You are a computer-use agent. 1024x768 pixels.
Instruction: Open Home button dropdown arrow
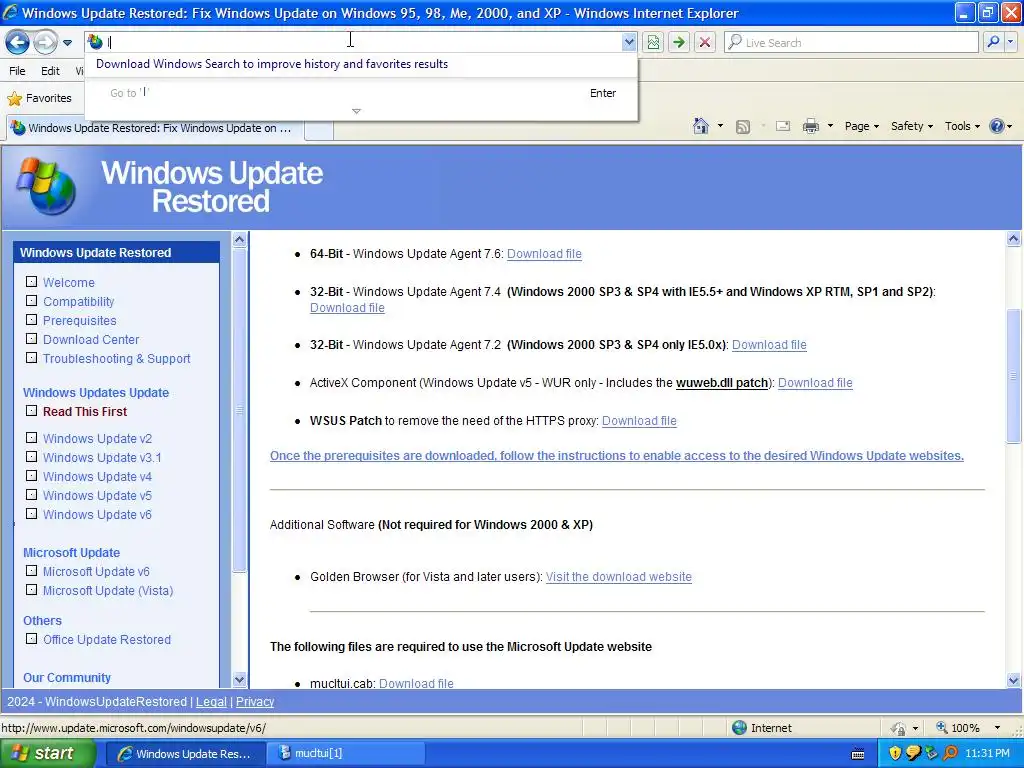[x=720, y=126]
